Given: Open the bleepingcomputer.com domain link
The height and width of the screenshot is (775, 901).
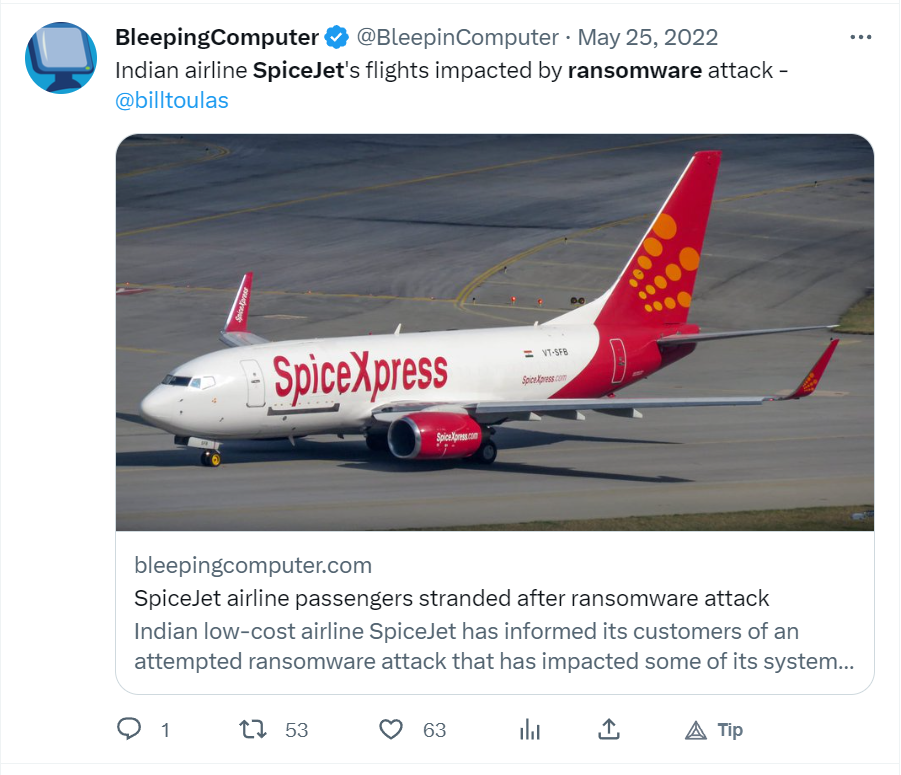Looking at the screenshot, I should coord(253,565).
